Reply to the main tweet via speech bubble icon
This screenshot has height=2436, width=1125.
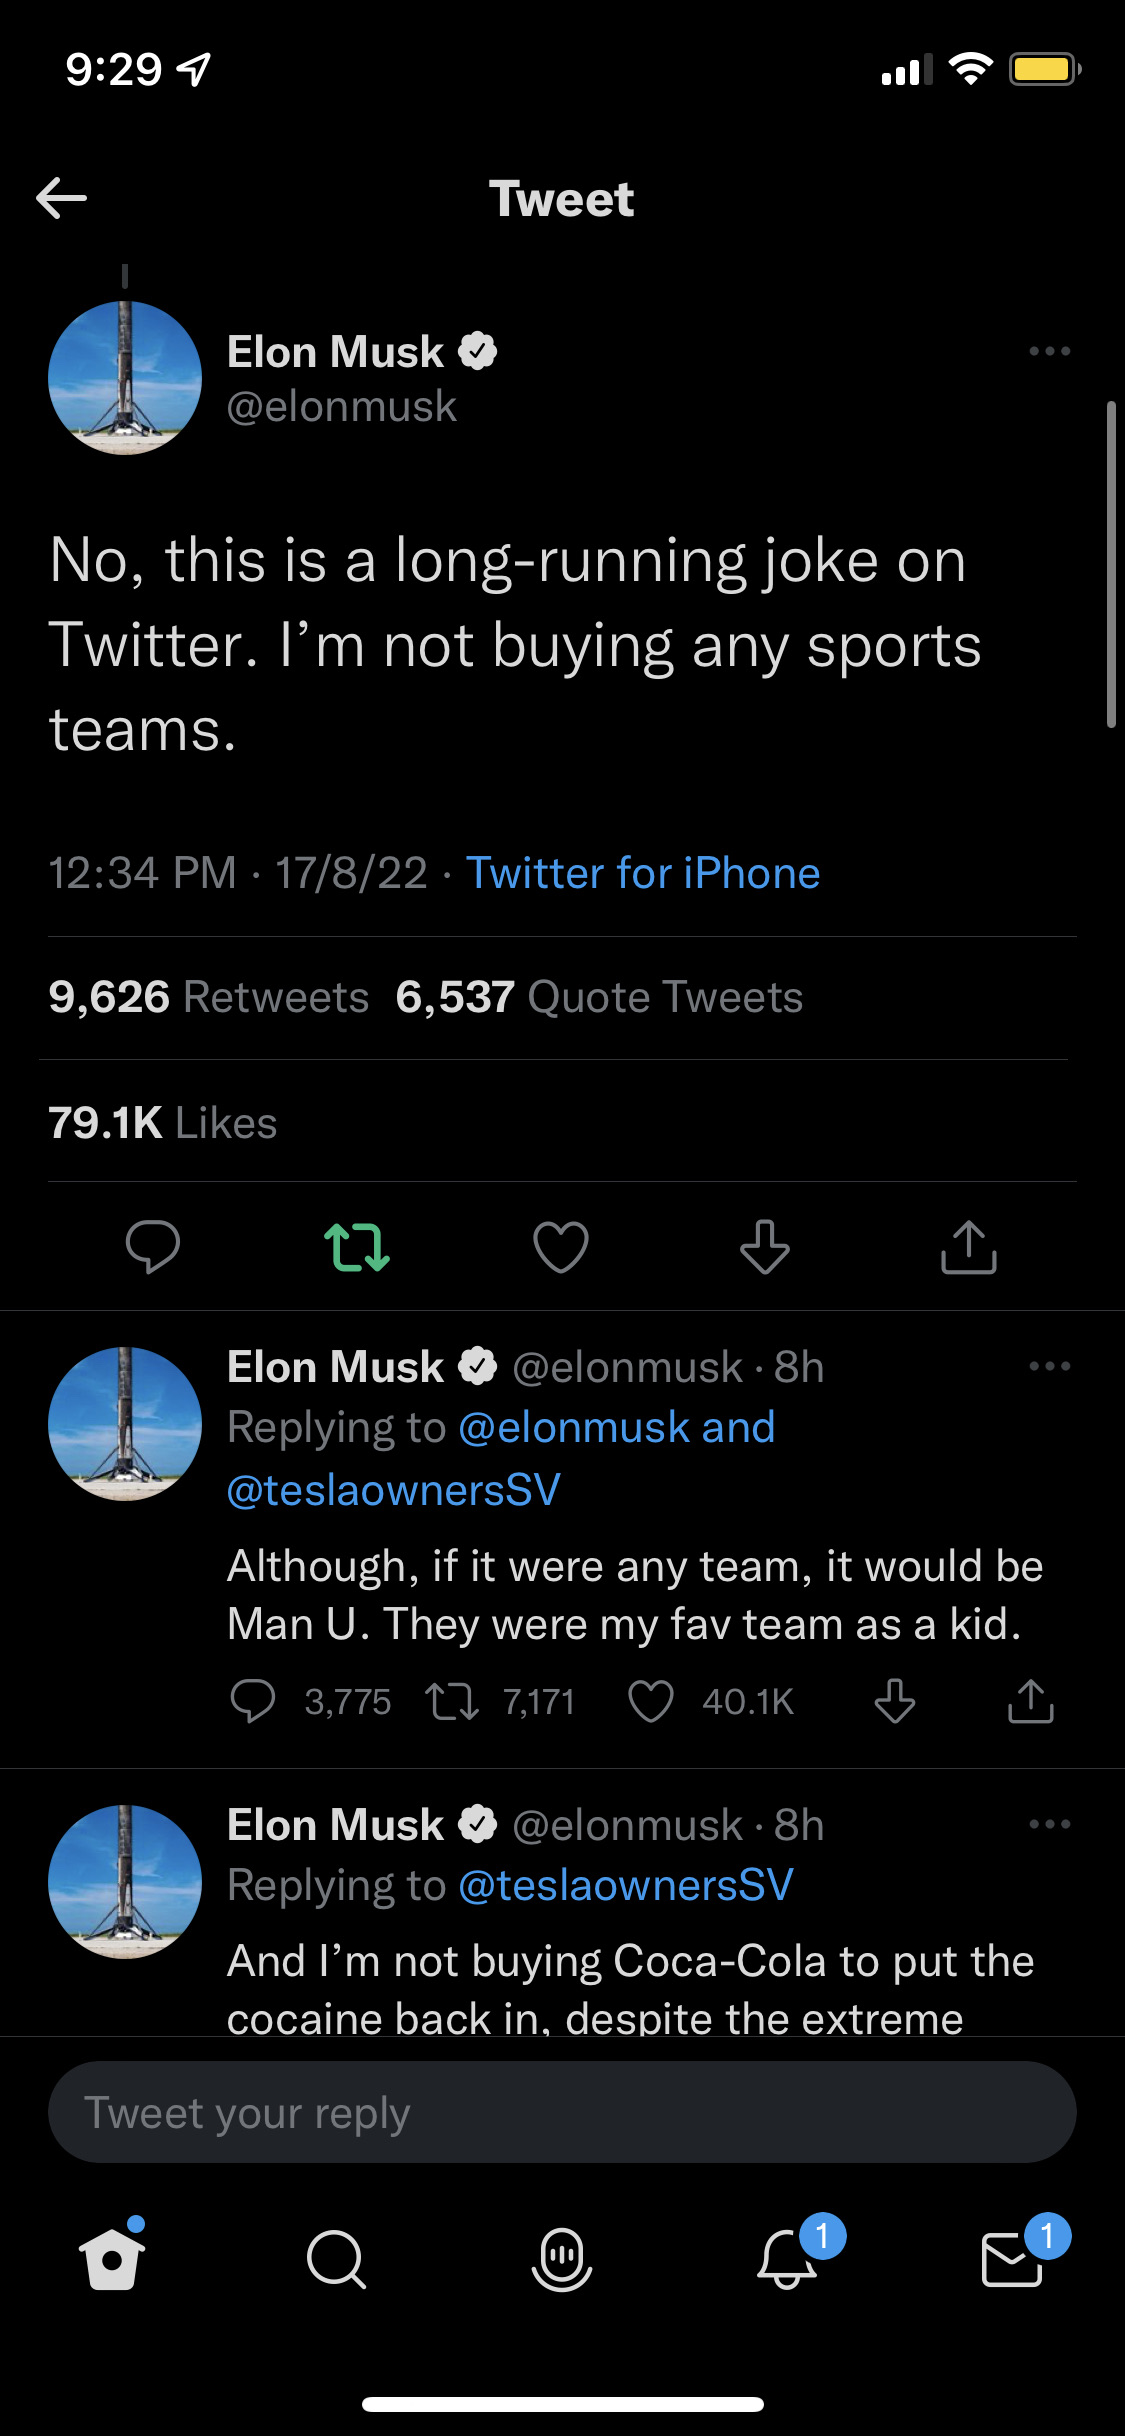[152, 1247]
